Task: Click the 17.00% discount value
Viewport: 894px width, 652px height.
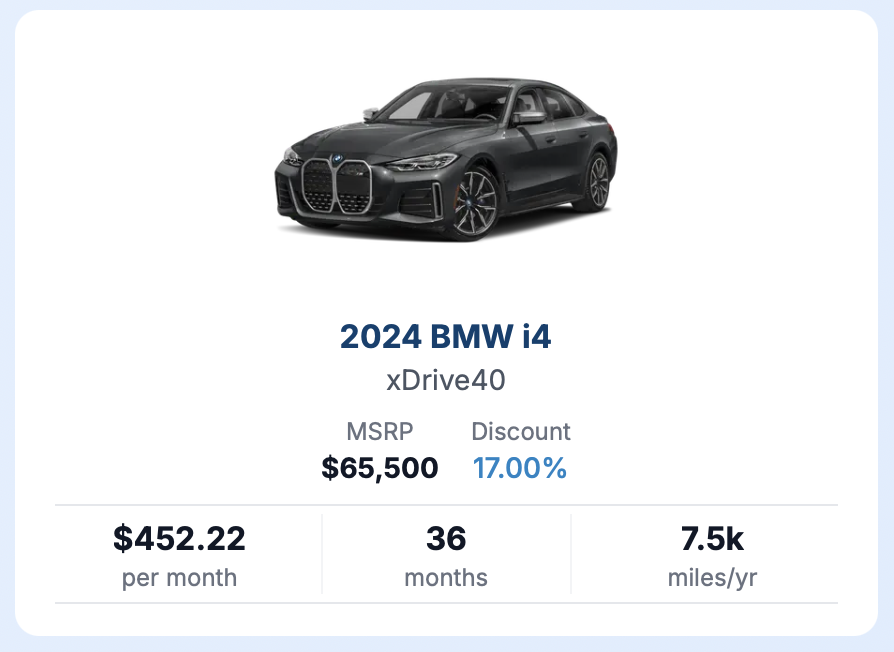Action: 520,468
